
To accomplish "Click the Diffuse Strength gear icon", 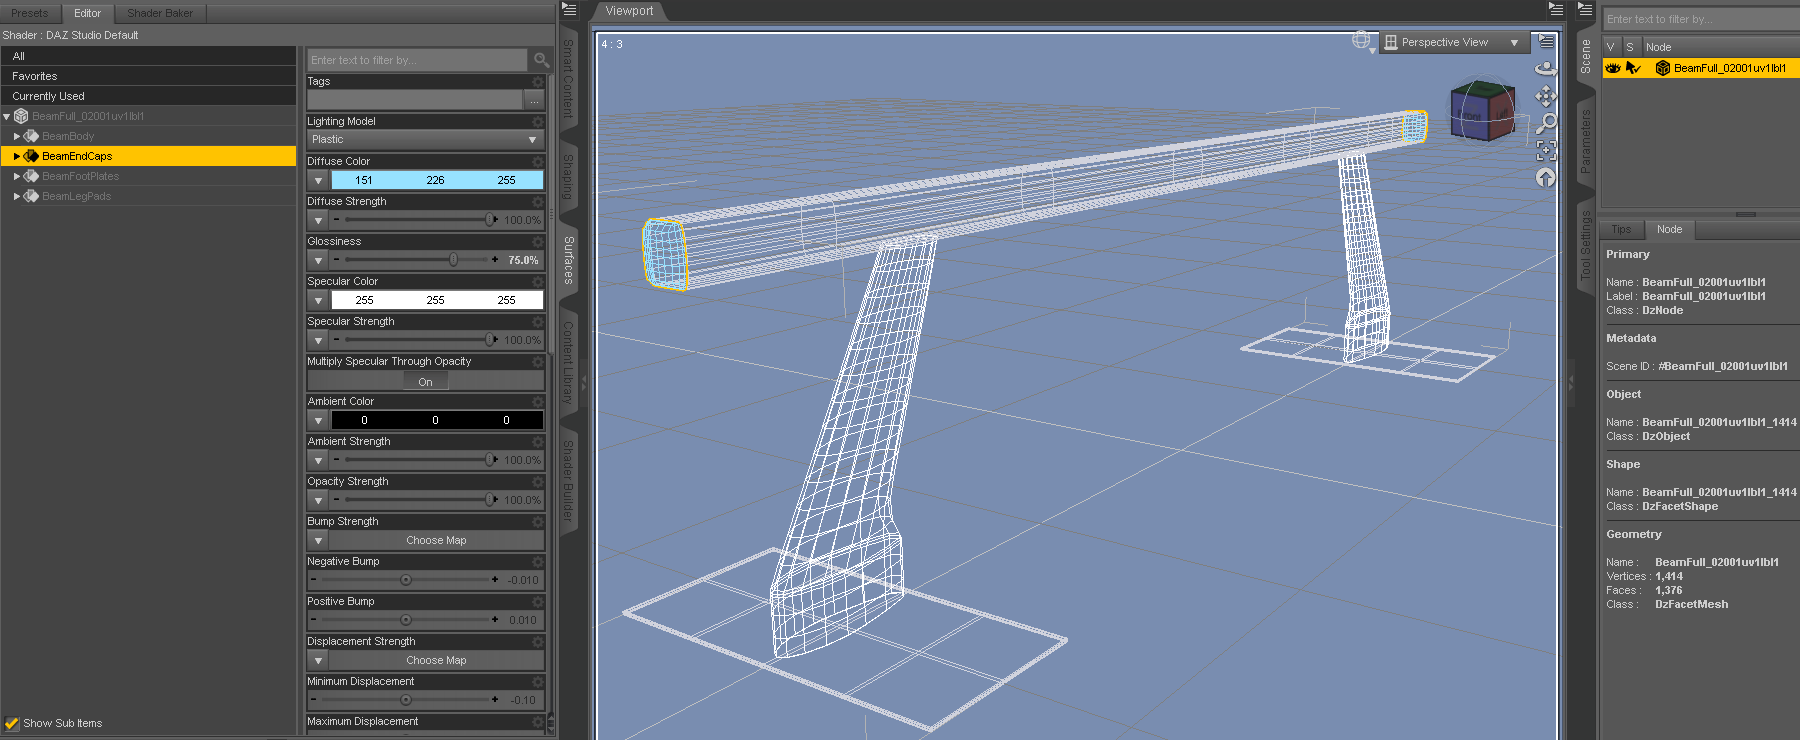I will click(538, 202).
